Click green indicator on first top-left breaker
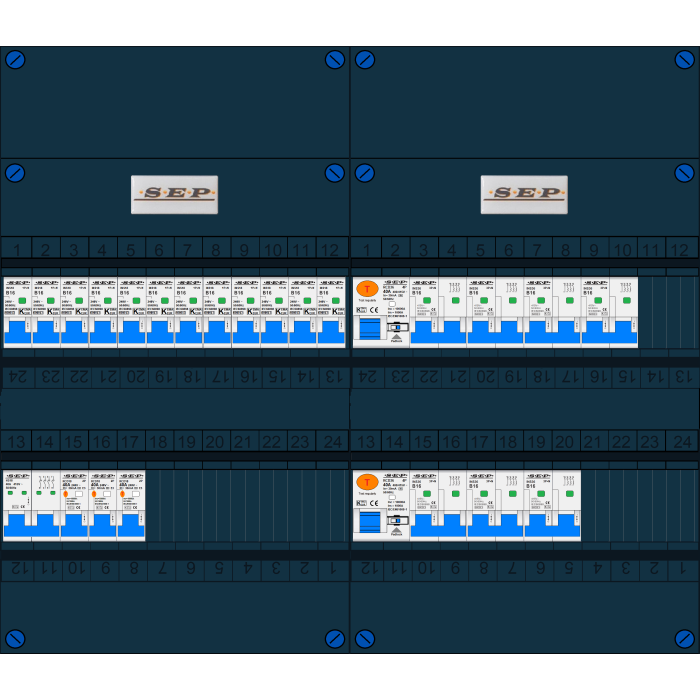The image size is (700, 700). click(22, 299)
